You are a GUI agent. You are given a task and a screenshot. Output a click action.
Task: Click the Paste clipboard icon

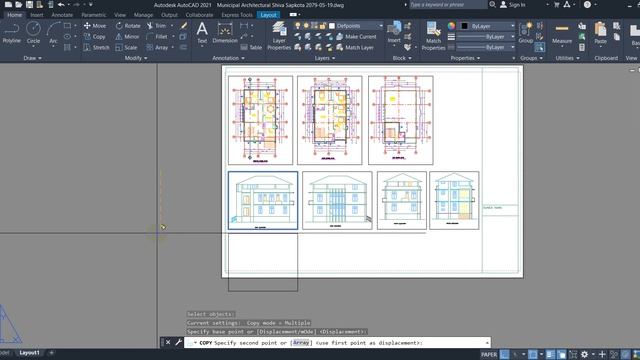[x=600, y=33]
